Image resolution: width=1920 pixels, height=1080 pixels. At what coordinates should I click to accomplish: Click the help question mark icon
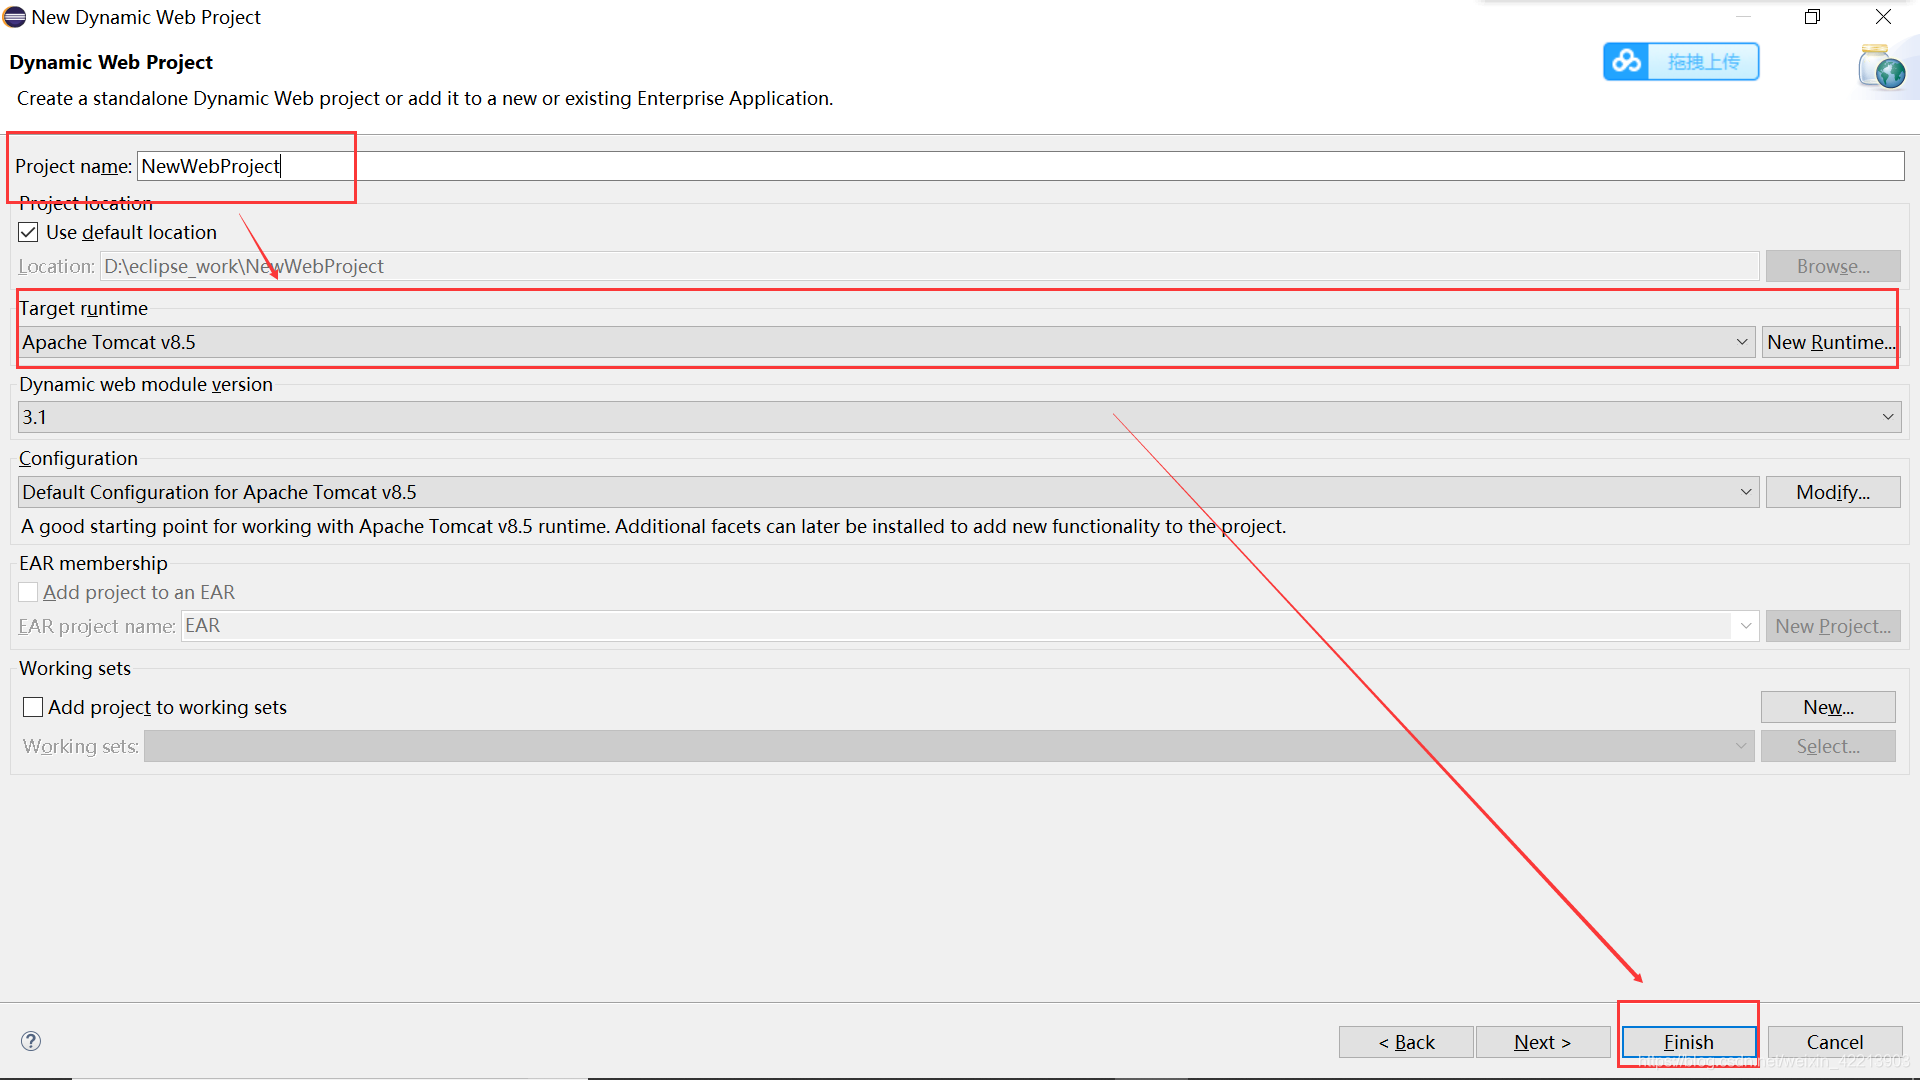(x=31, y=1041)
